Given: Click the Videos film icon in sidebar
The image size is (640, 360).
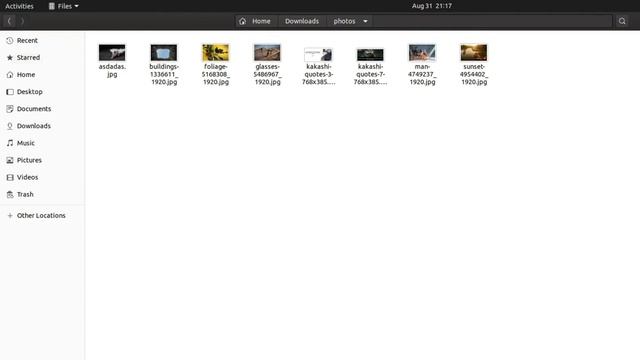Looking at the screenshot, I should tap(10, 178).
